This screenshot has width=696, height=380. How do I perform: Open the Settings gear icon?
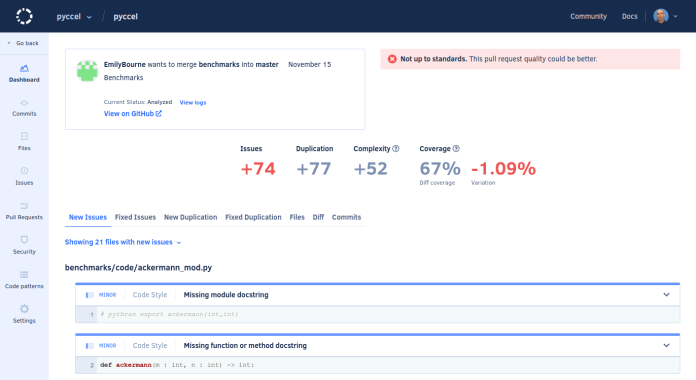click(x=24, y=309)
